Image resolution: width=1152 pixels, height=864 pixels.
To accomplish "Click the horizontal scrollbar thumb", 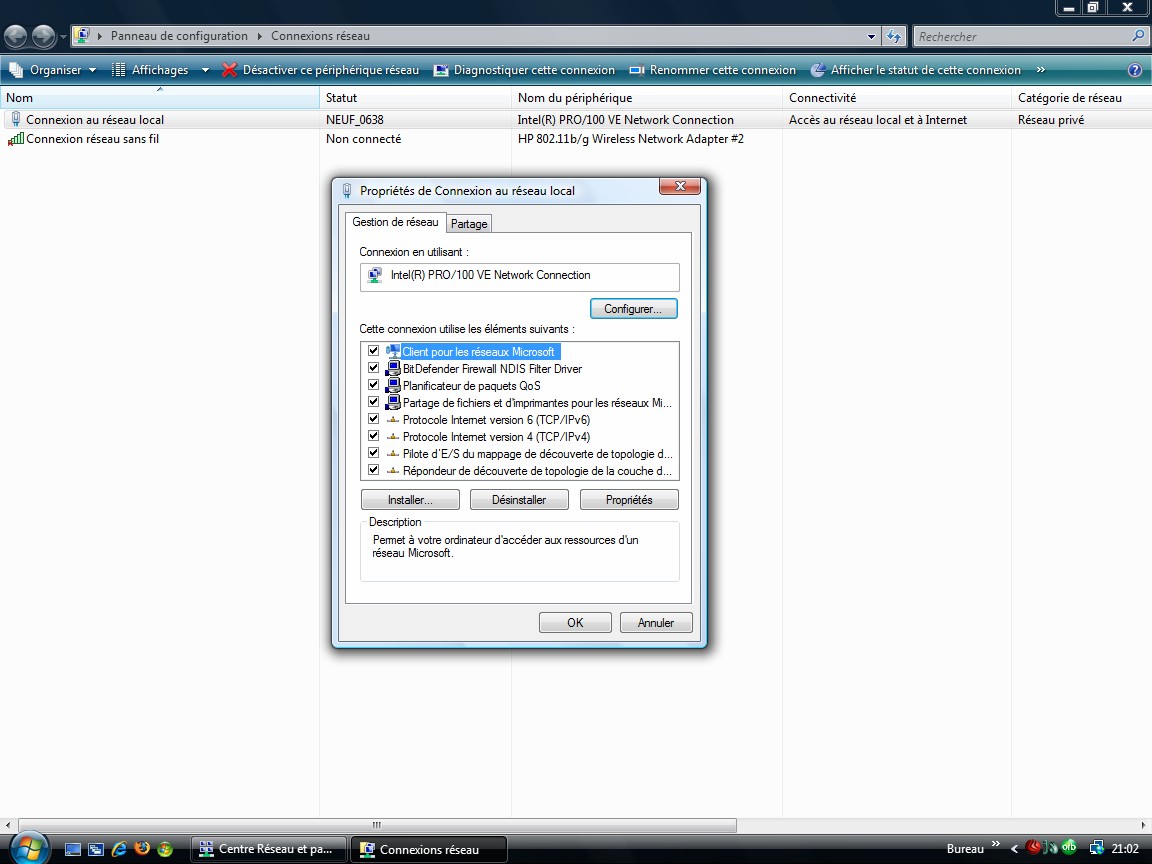I will click(377, 825).
